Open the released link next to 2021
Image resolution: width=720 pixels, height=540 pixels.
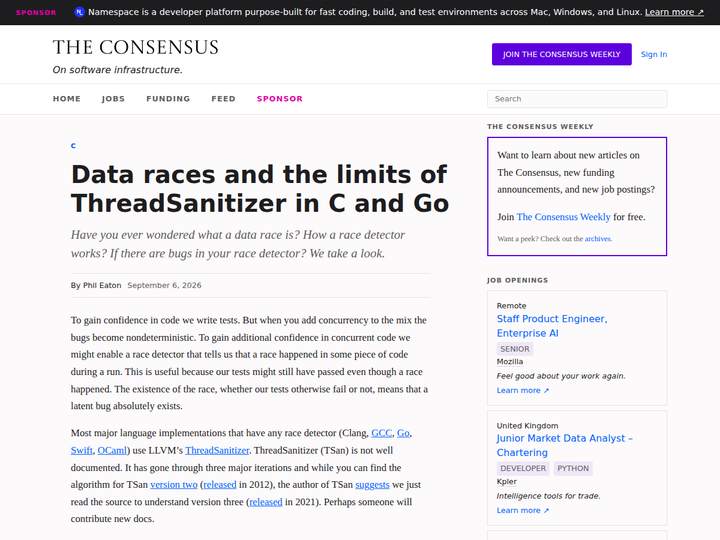pyautogui.click(x=266, y=502)
